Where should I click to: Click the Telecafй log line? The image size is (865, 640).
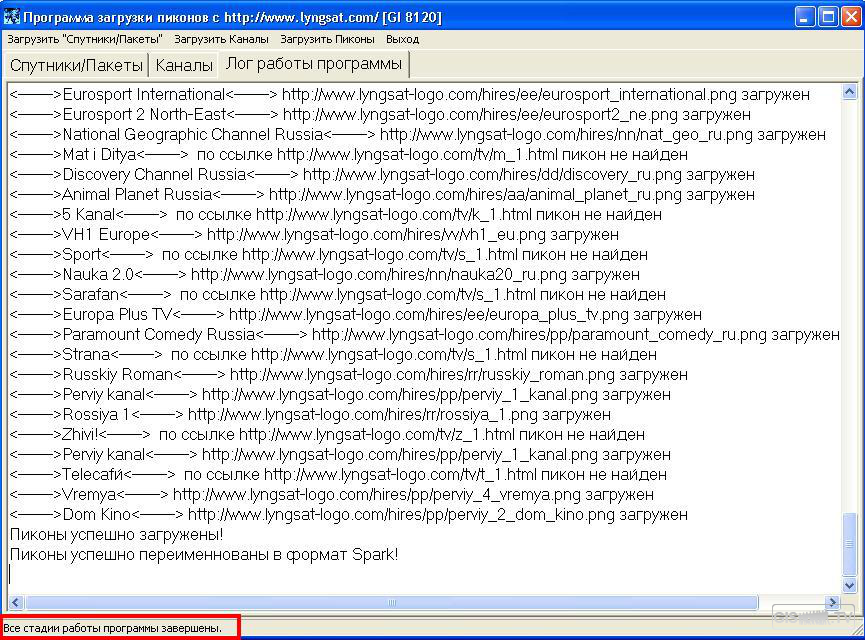coord(338,474)
